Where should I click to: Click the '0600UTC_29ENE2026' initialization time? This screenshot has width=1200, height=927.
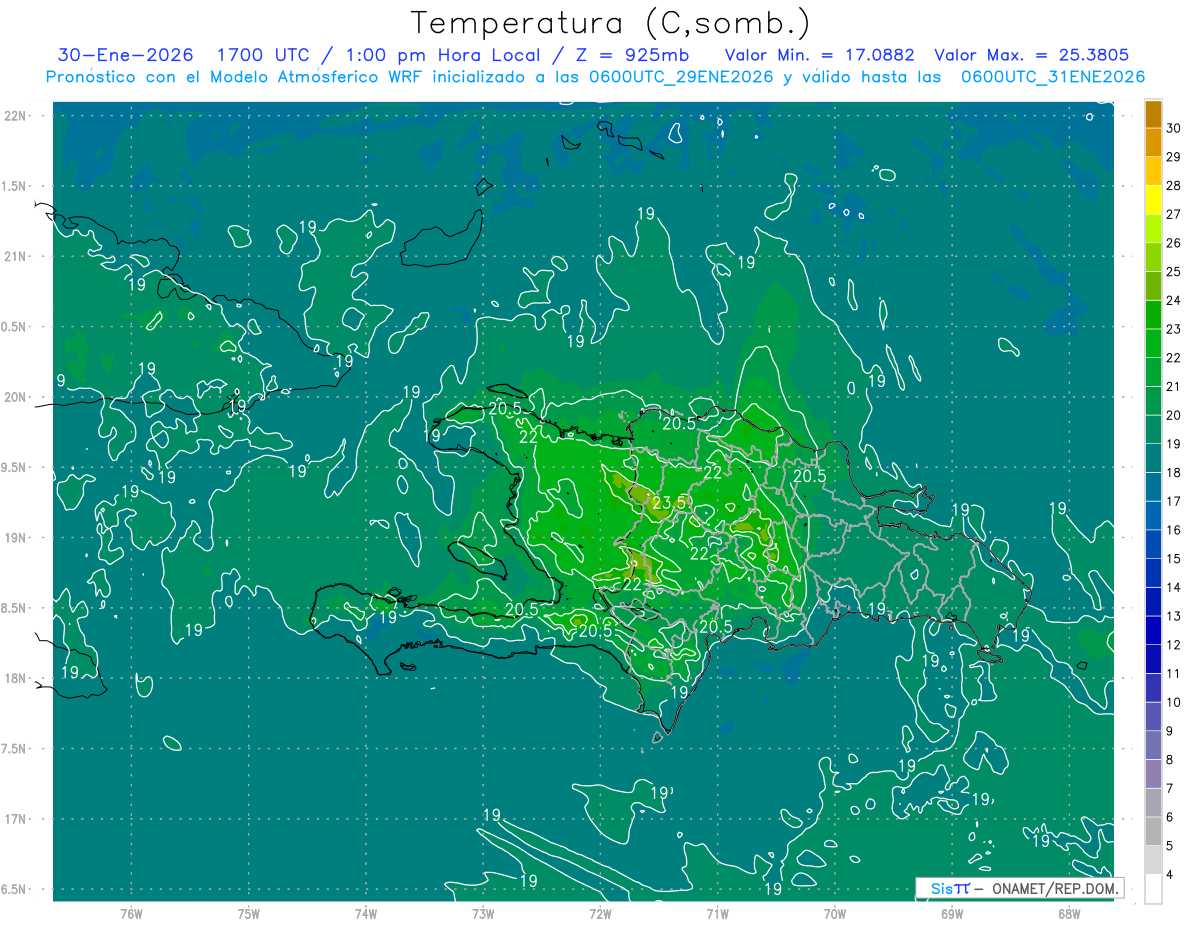[680, 77]
